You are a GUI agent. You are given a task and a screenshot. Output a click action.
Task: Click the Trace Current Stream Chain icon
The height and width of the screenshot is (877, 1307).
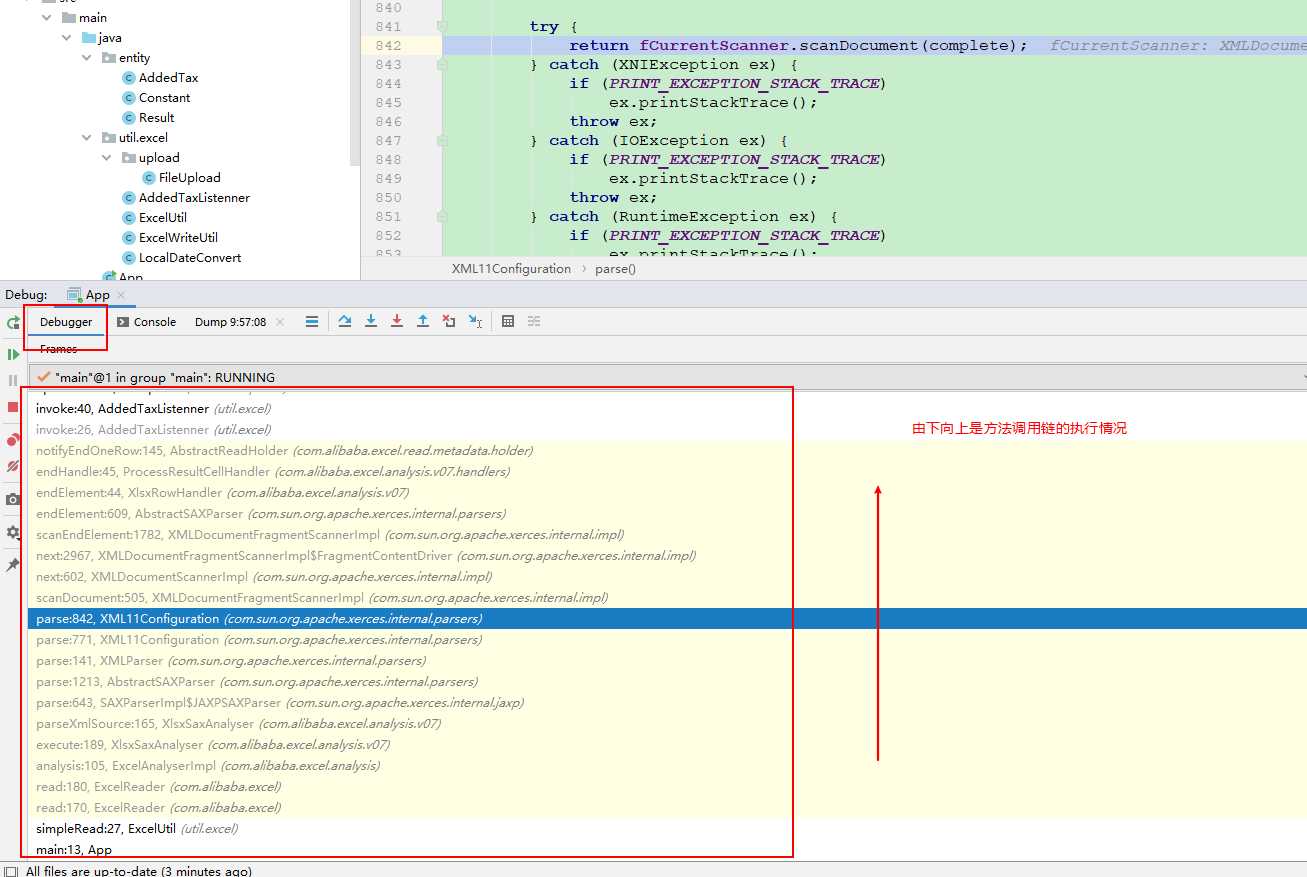click(x=534, y=321)
